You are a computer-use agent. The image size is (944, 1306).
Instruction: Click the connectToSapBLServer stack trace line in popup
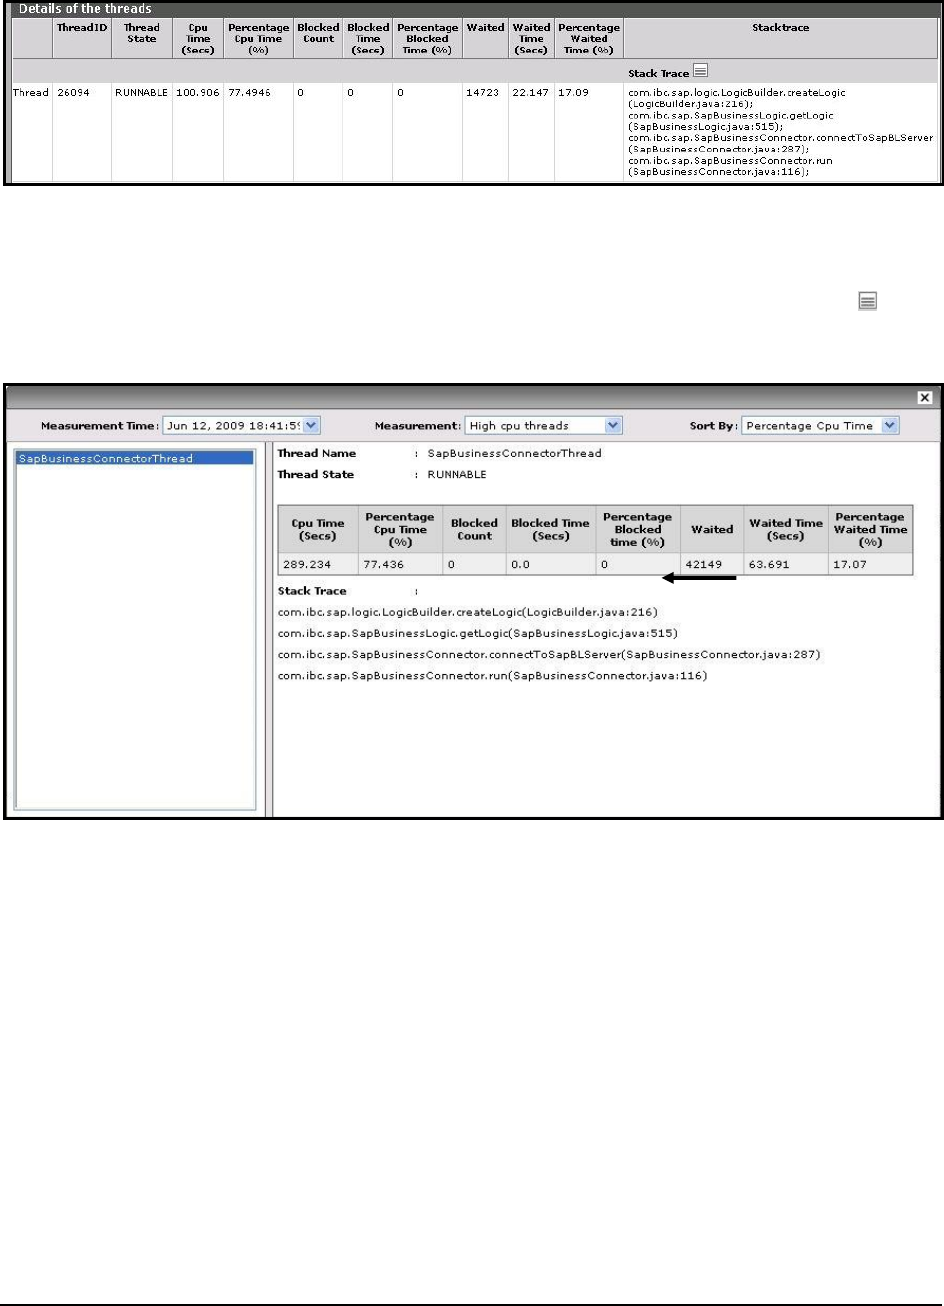click(x=549, y=655)
